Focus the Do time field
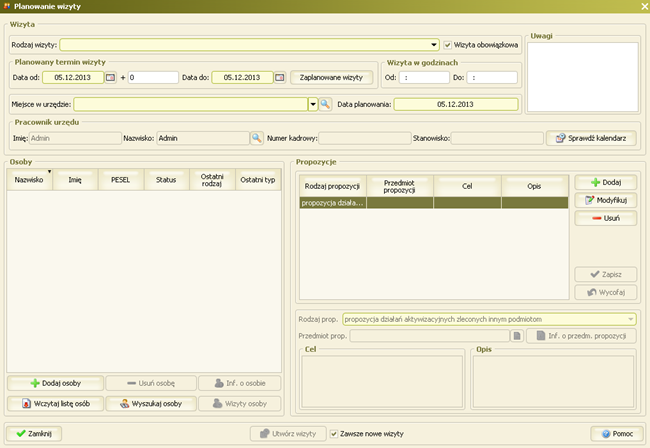The width and height of the screenshot is (650, 448). point(492,77)
